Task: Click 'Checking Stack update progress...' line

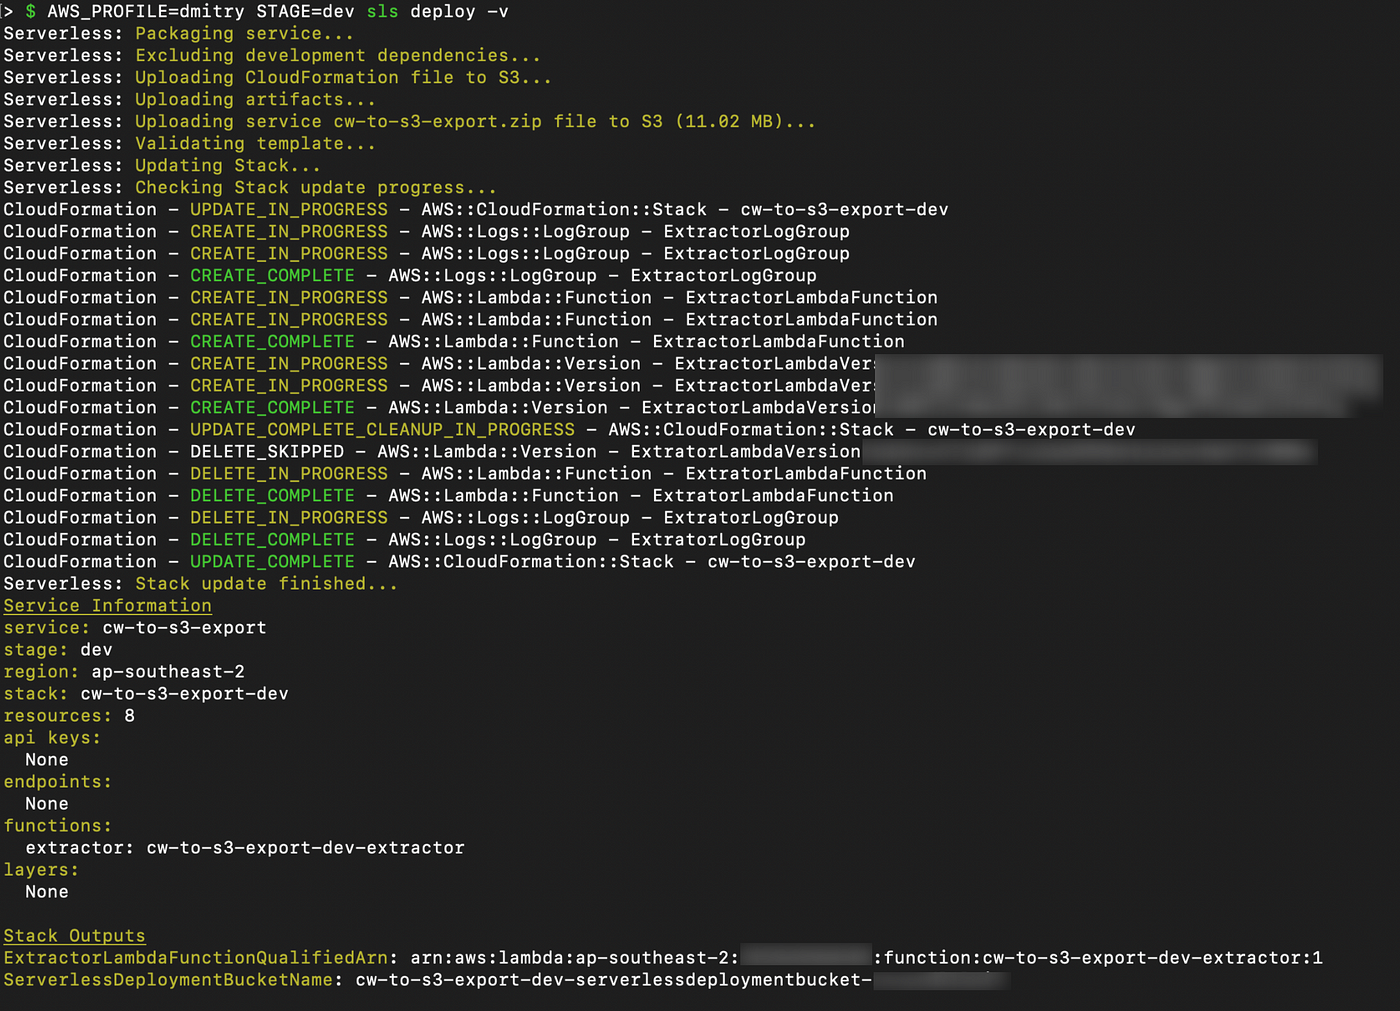Action: pyautogui.click(x=250, y=188)
